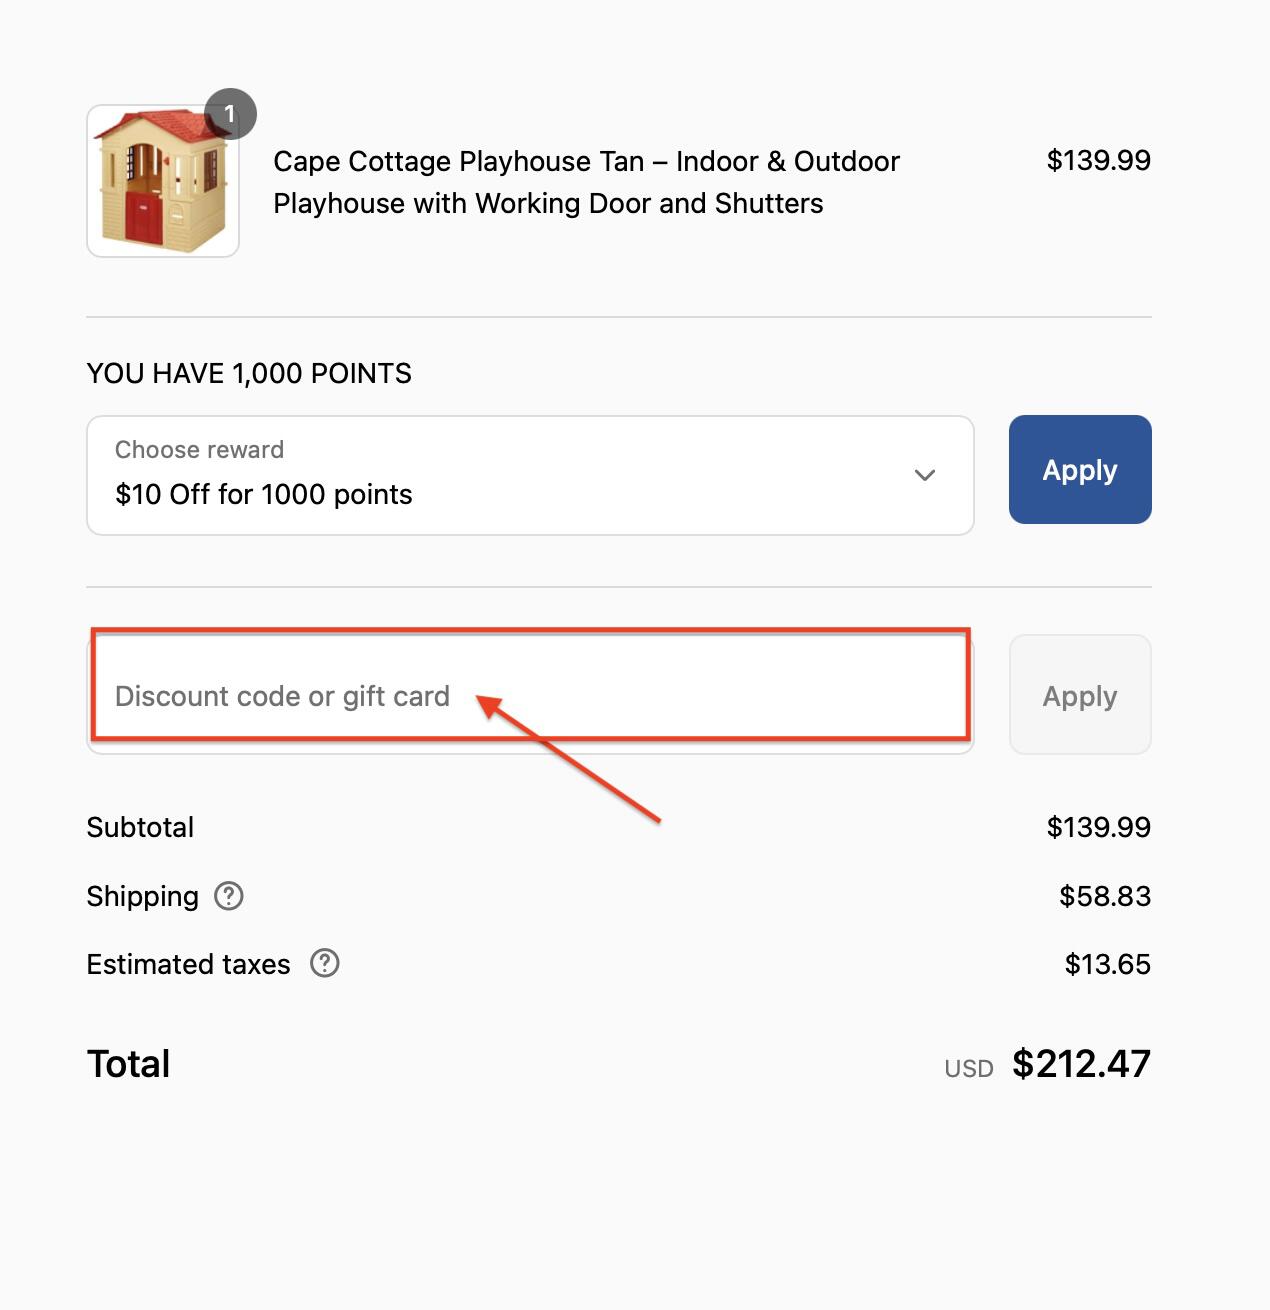Expand the reward dropdown chevron arrow

coord(925,475)
